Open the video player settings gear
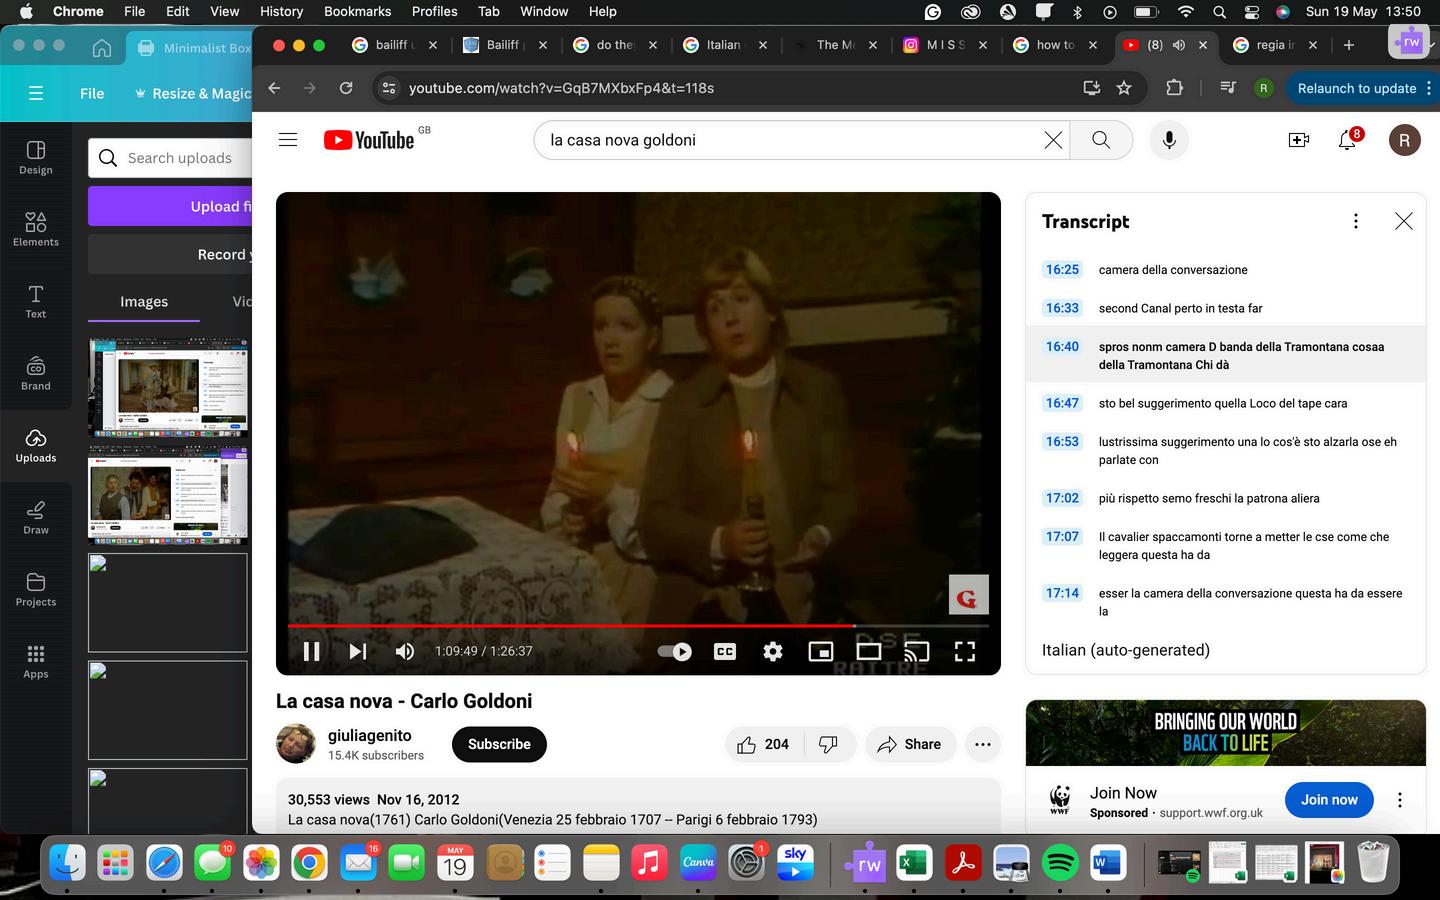This screenshot has height=900, width=1440. (x=773, y=651)
